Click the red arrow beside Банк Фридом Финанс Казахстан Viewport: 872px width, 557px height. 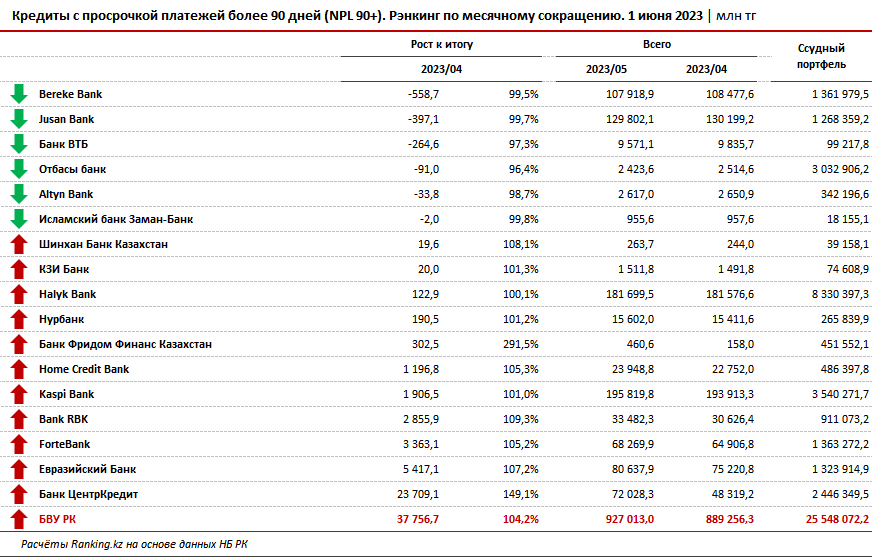[x=19, y=344]
